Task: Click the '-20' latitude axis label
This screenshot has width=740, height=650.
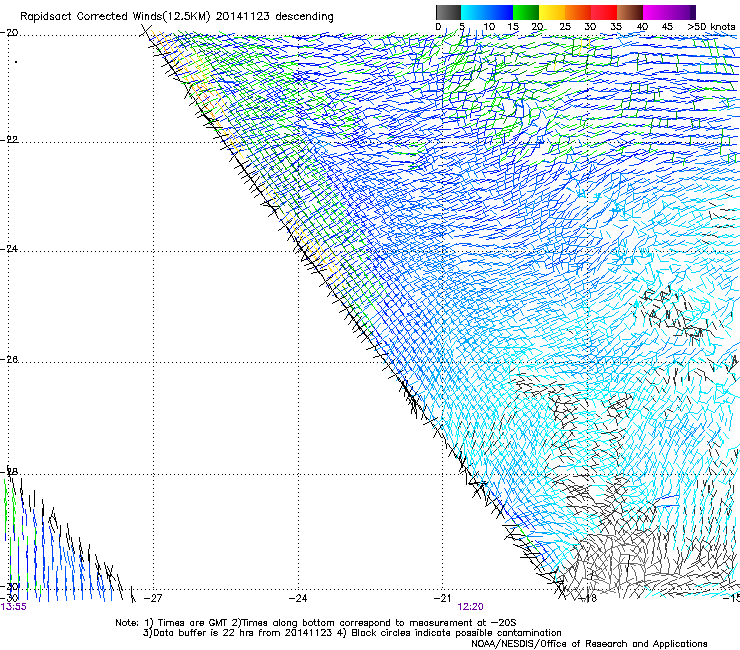Action: [x=9, y=33]
